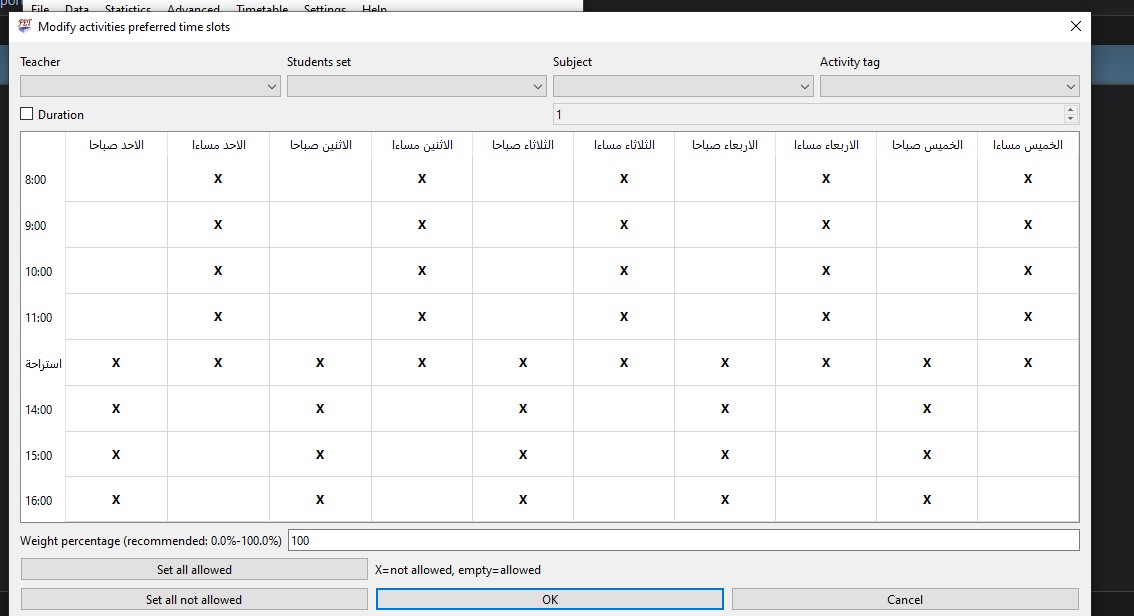Toggle 14:00 cell under الخميس مساءا

[1028, 409]
